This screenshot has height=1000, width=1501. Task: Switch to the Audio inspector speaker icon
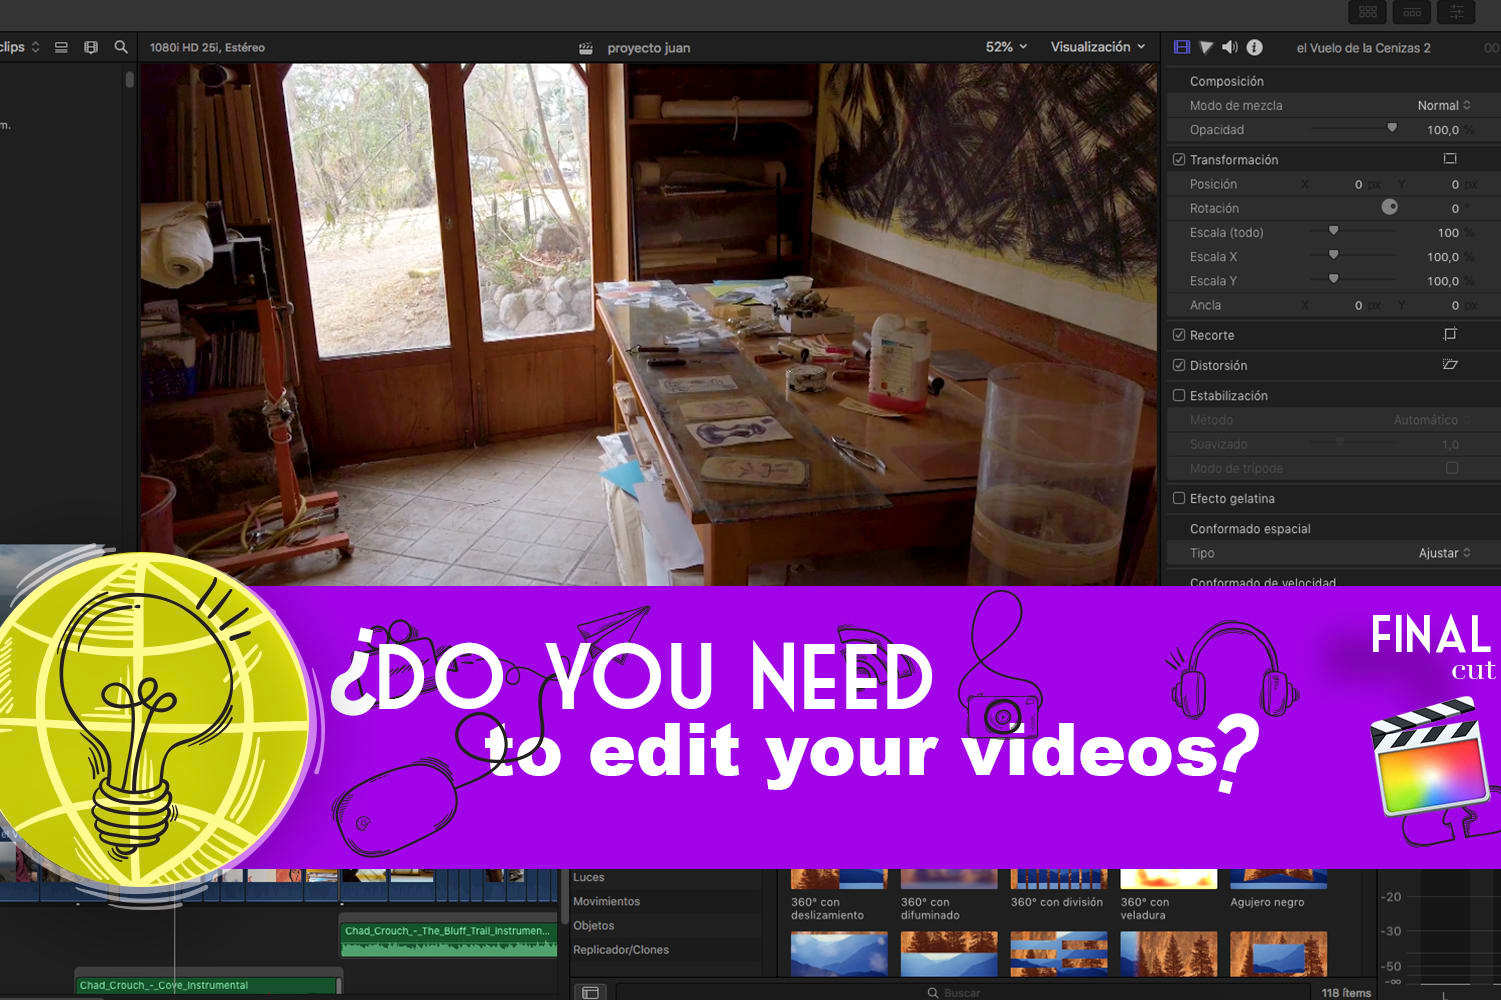click(1230, 47)
